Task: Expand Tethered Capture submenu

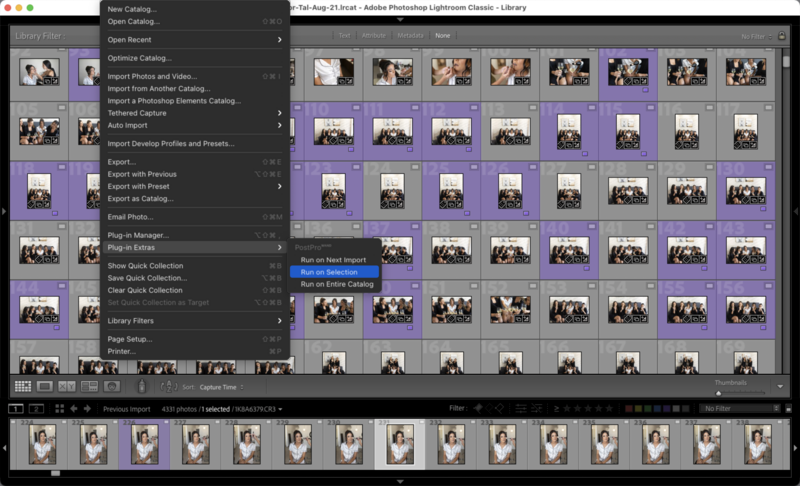Action: (x=194, y=113)
